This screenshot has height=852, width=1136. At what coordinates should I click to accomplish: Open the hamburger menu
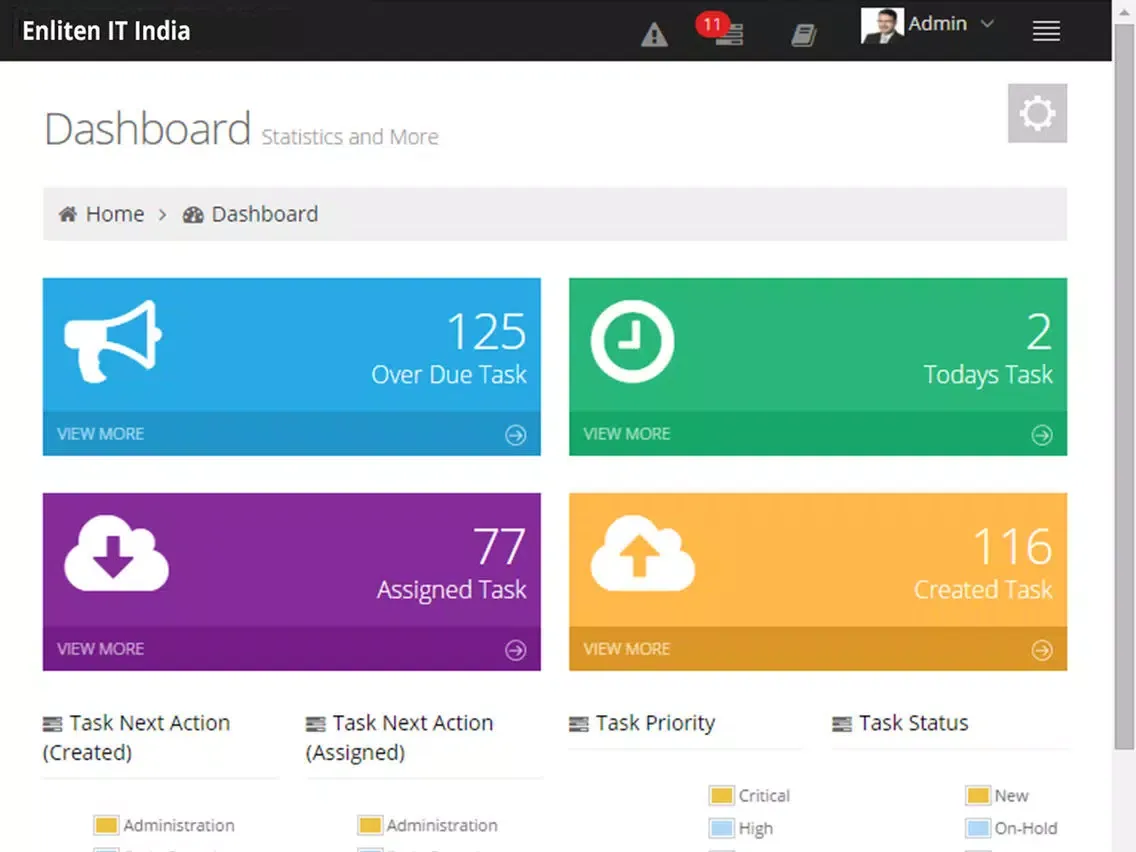pos(1046,31)
